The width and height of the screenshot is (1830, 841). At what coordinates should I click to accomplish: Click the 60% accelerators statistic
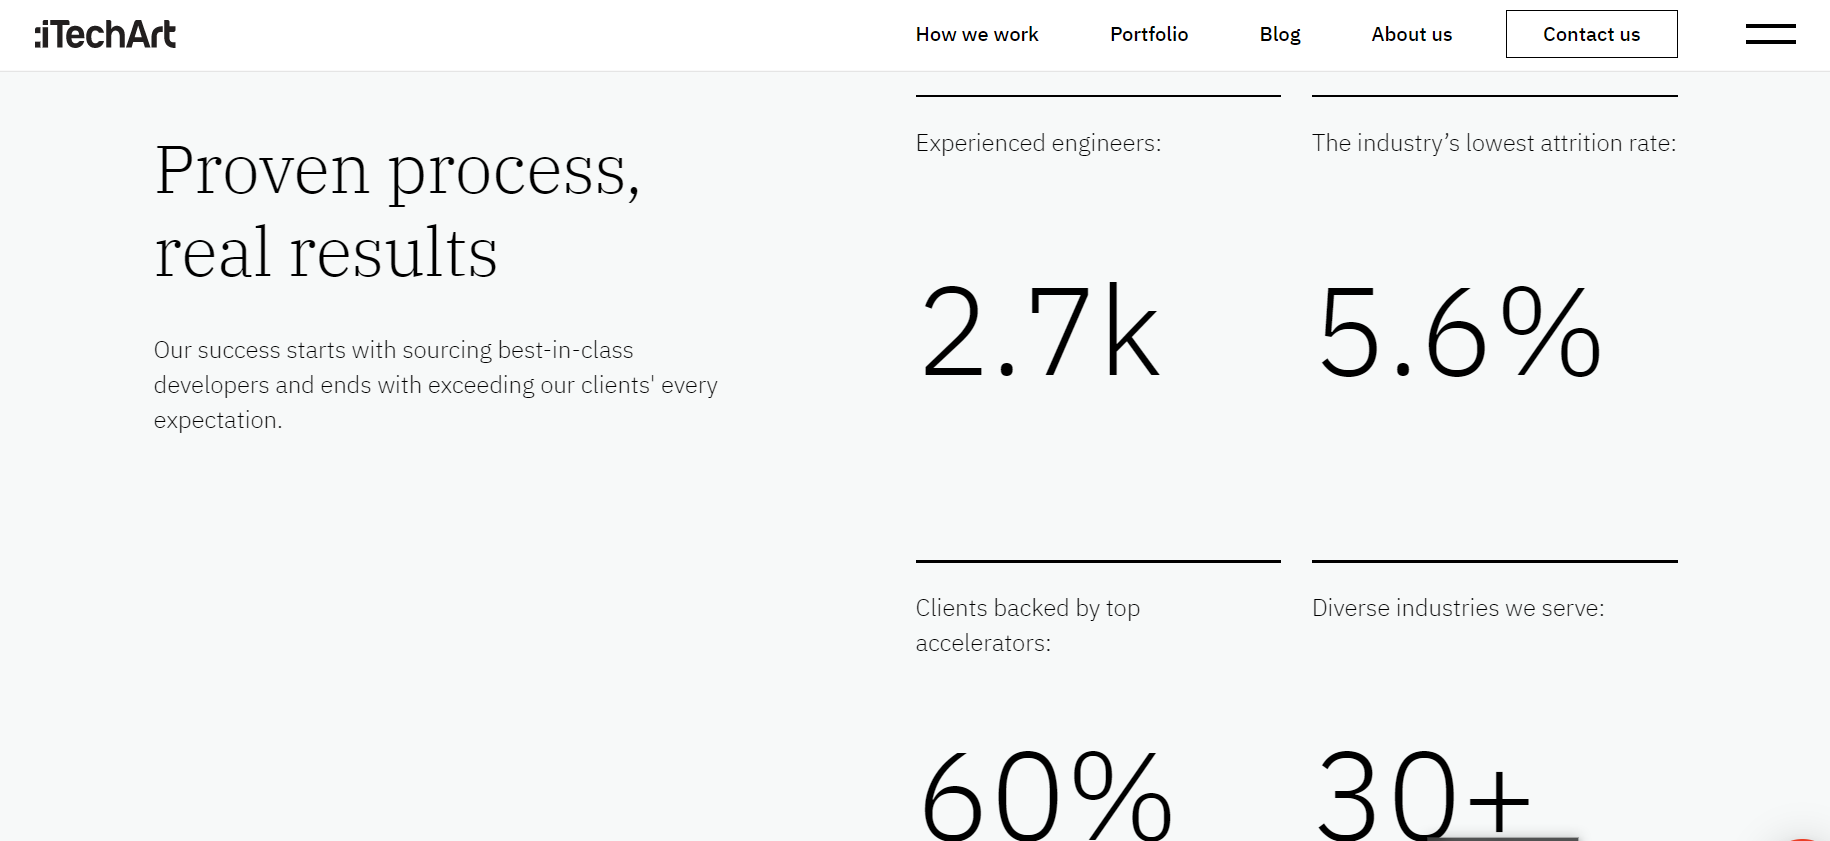(x=1046, y=795)
